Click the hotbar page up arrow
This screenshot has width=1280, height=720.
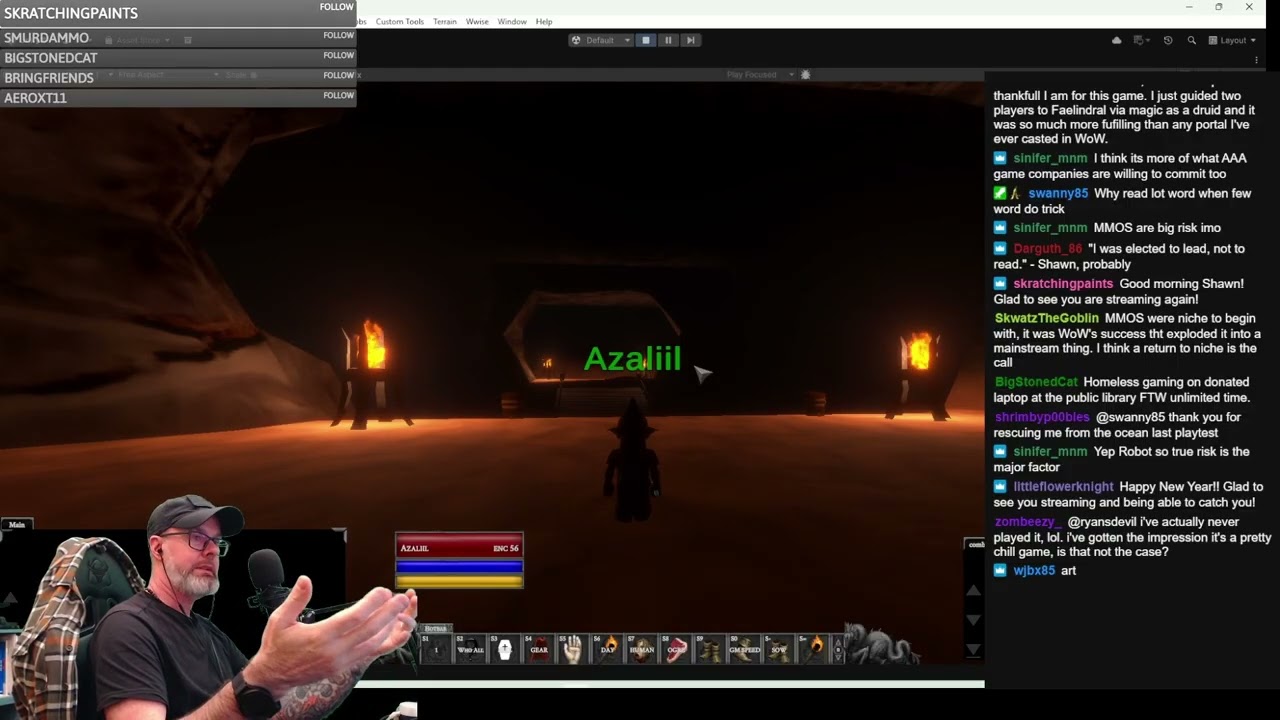[x=838, y=641]
